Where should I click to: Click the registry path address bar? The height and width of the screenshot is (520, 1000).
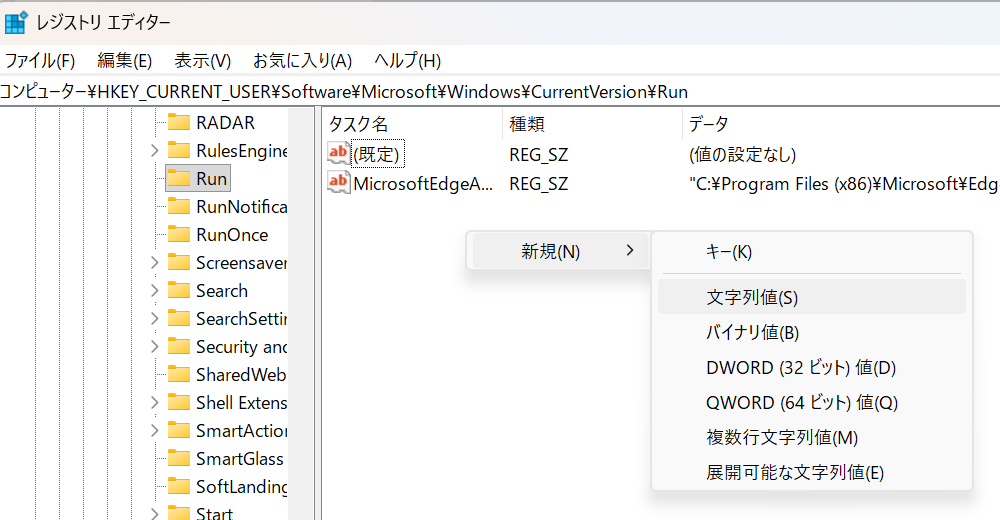point(500,92)
